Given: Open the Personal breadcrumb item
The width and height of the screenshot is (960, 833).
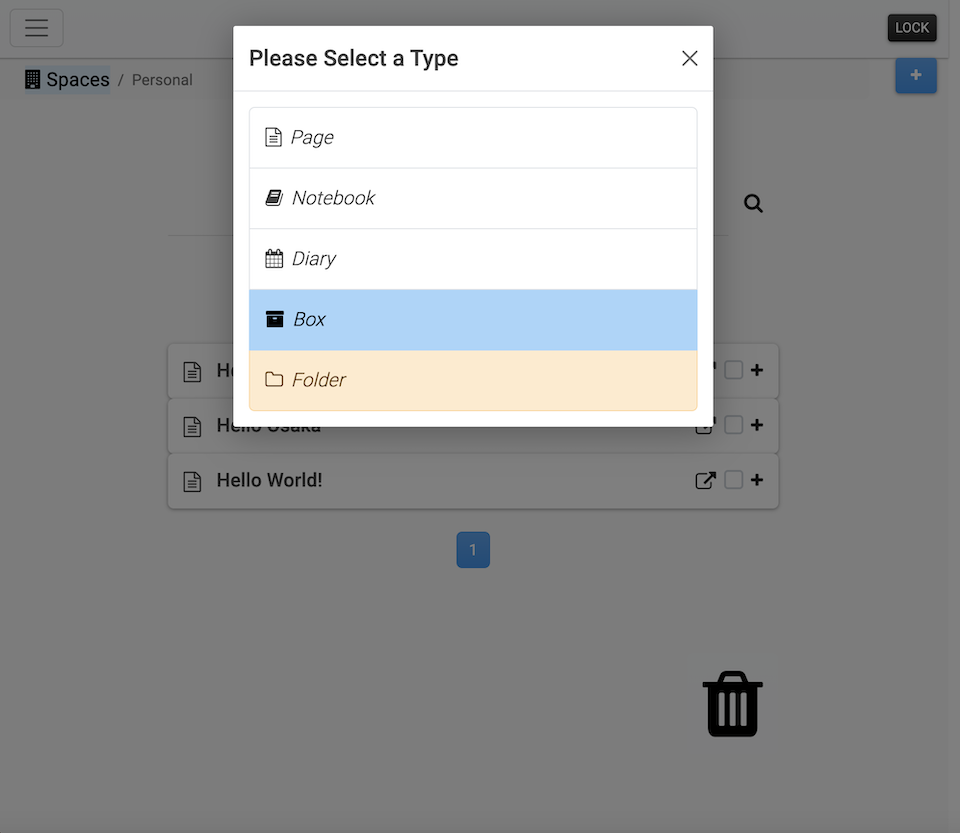Looking at the screenshot, I should click(162, 79).
